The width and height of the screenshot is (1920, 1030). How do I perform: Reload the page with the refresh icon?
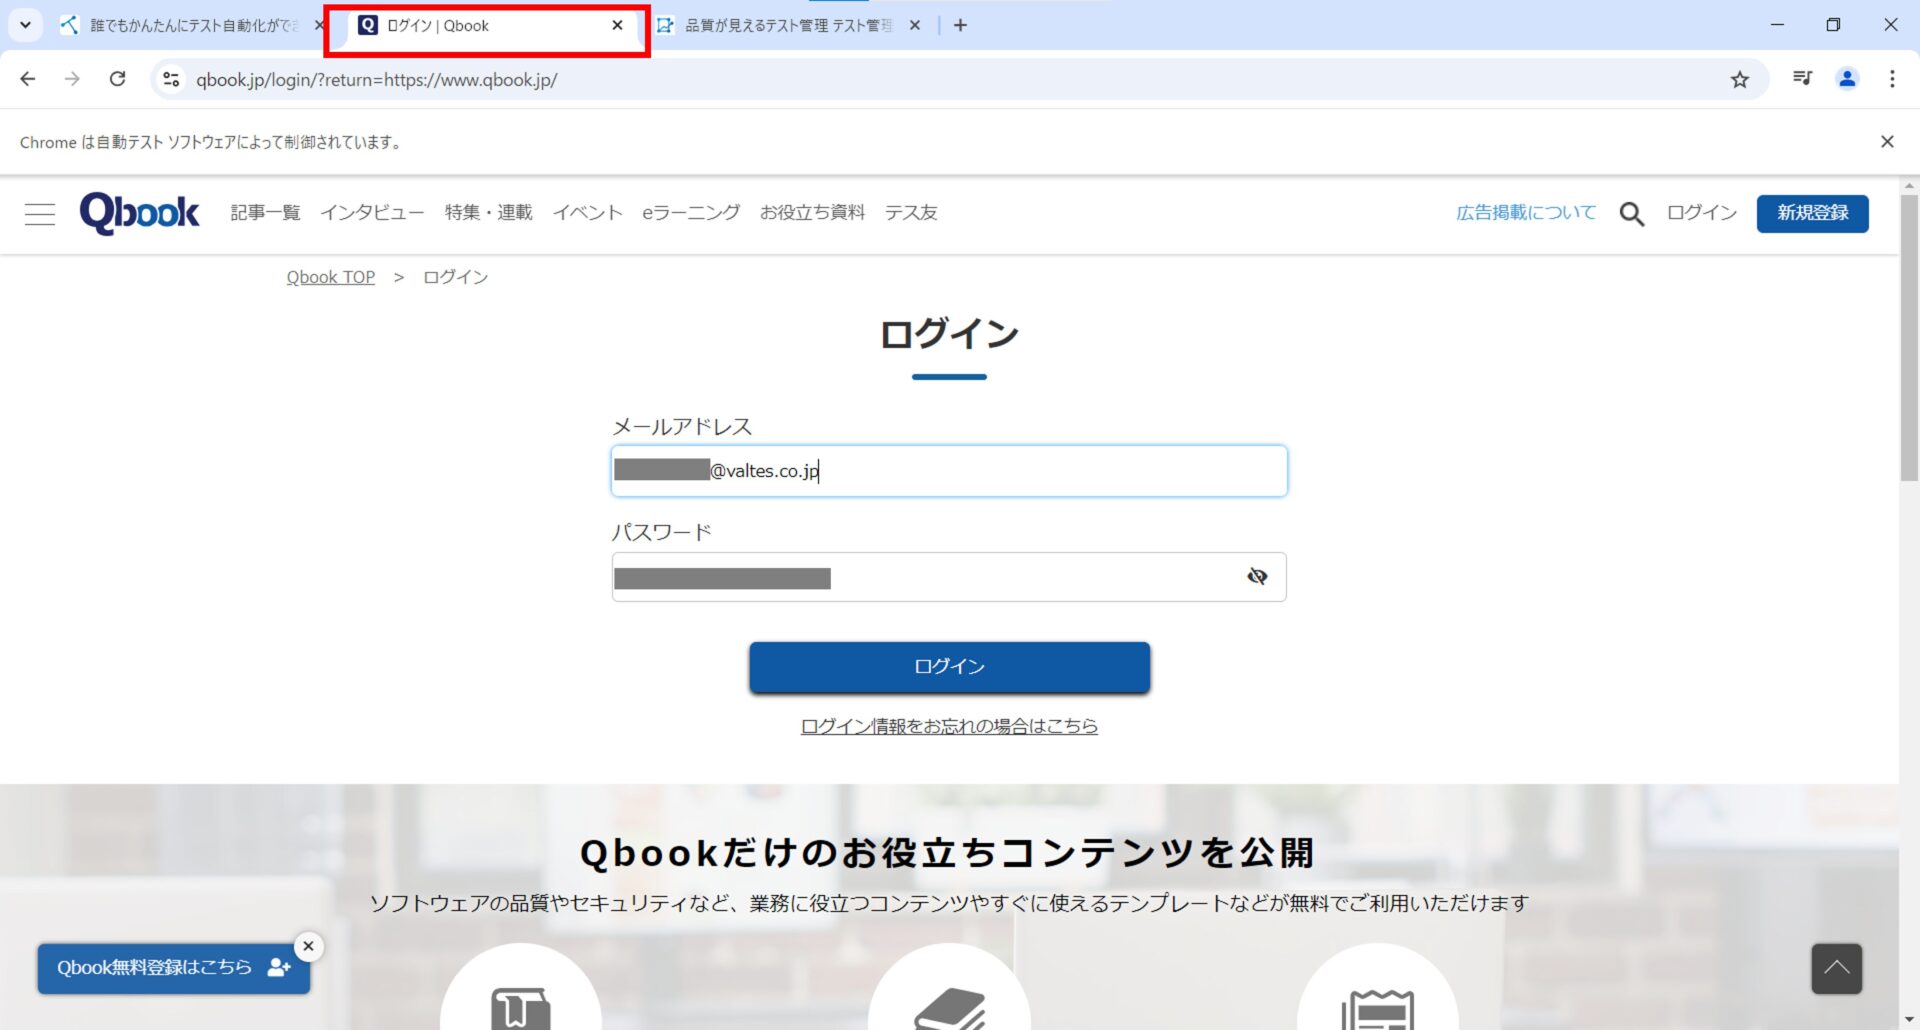click(x=118, y=79)
